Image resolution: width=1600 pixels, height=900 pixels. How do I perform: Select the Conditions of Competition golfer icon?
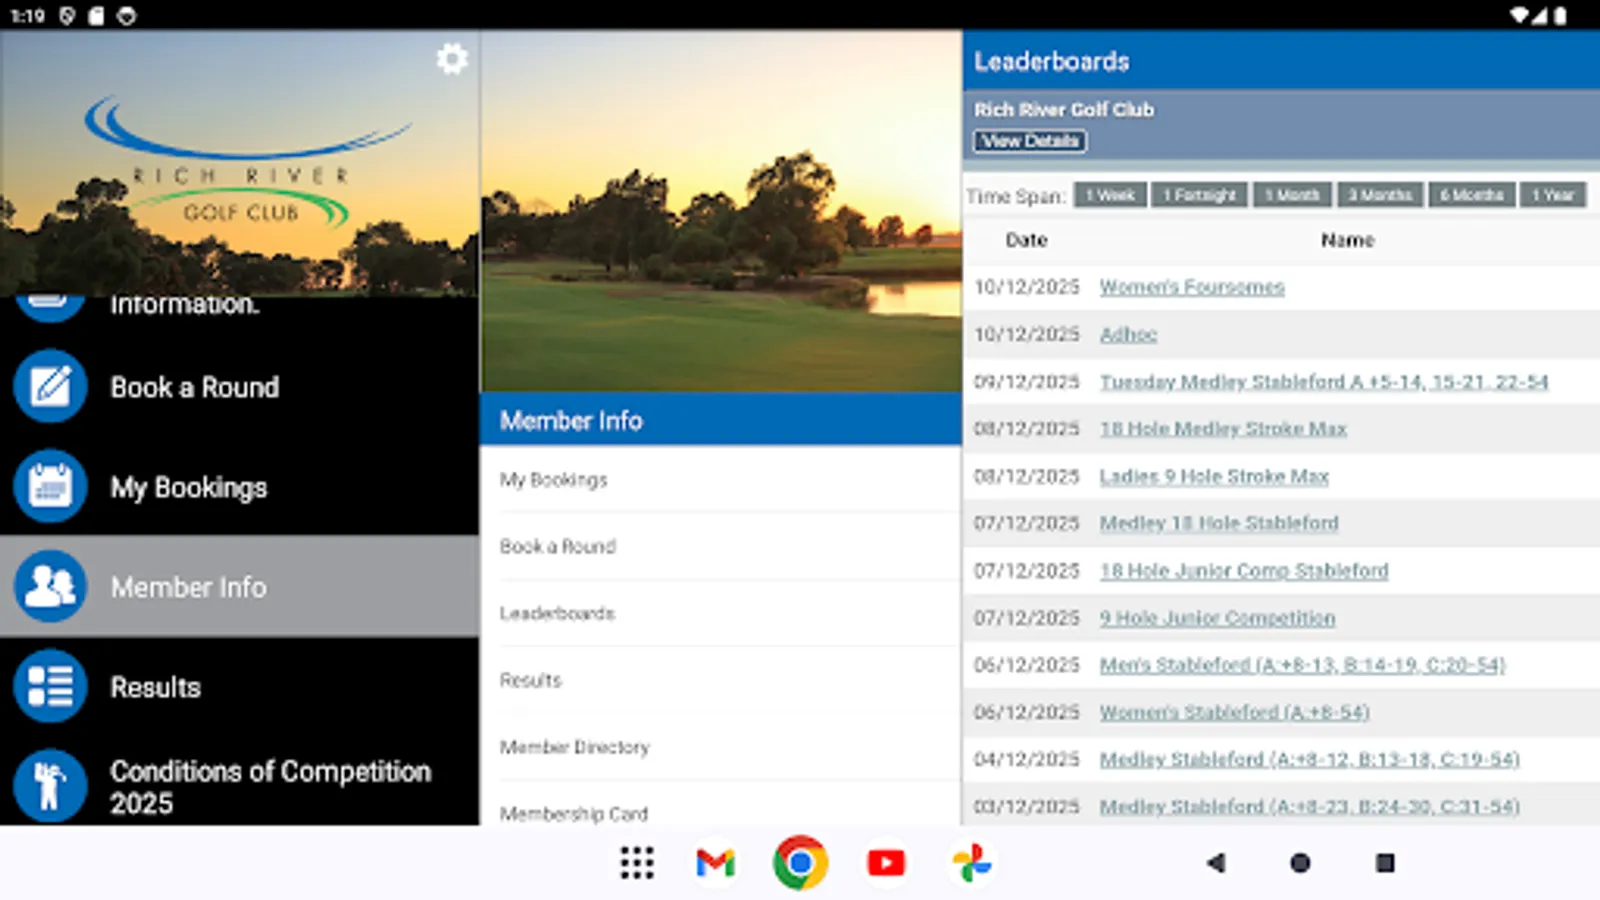coord(49,787)
